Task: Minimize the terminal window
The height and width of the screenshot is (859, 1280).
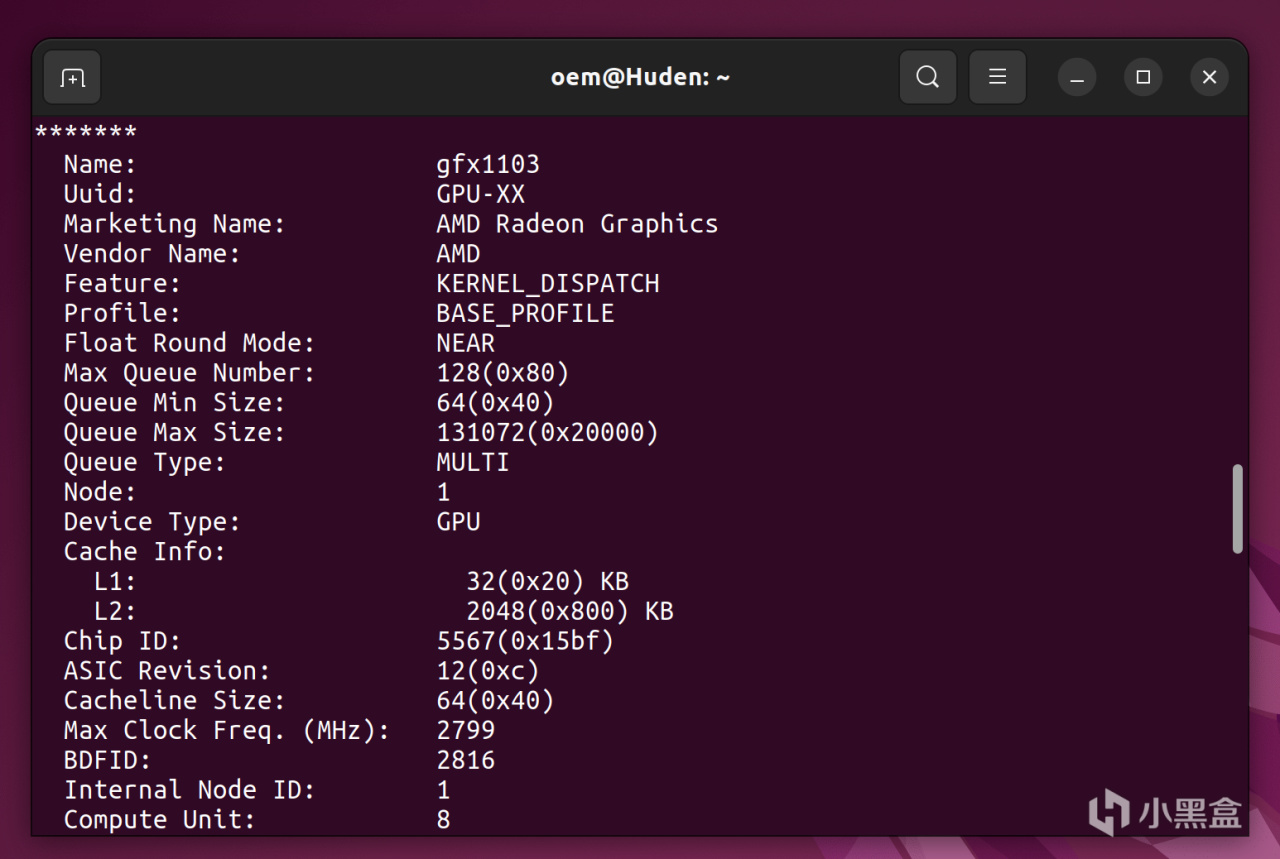Action: click(1077, 77)
